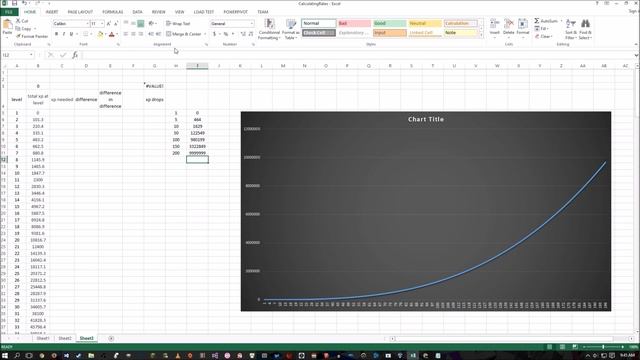Switch to PAGE LAYOUT ribbon tab
Screen dimensions: 640x360
pyautogui.click(x=80, y=12)
